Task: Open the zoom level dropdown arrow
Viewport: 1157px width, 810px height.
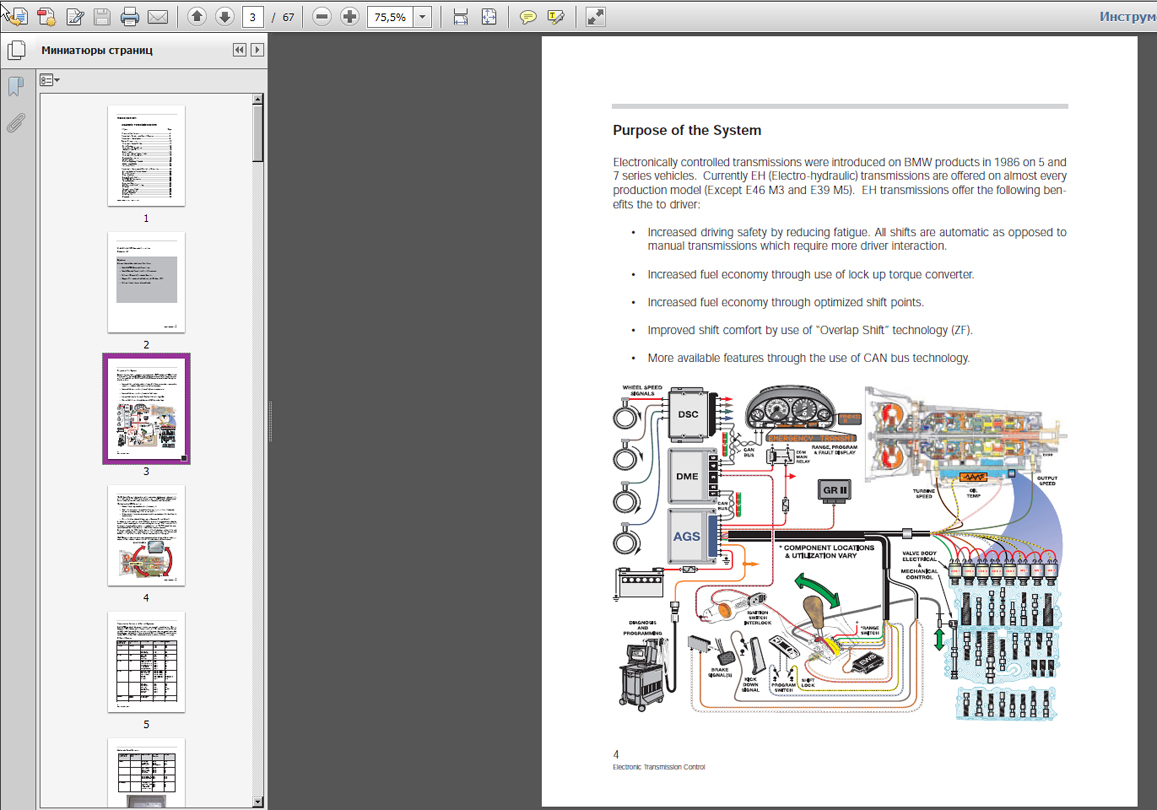Action: click(423, 17)
